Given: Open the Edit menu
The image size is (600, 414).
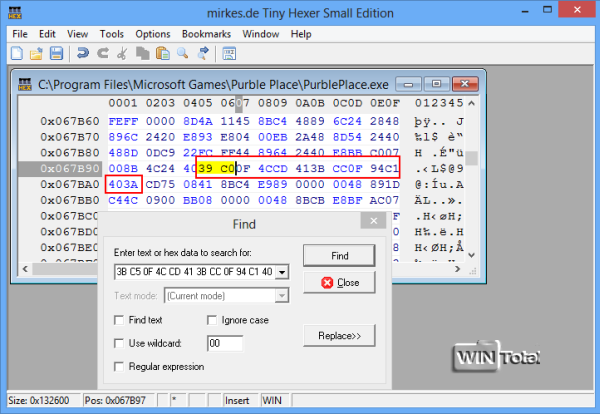Looking at the screenshot, I should pos(47,34).
